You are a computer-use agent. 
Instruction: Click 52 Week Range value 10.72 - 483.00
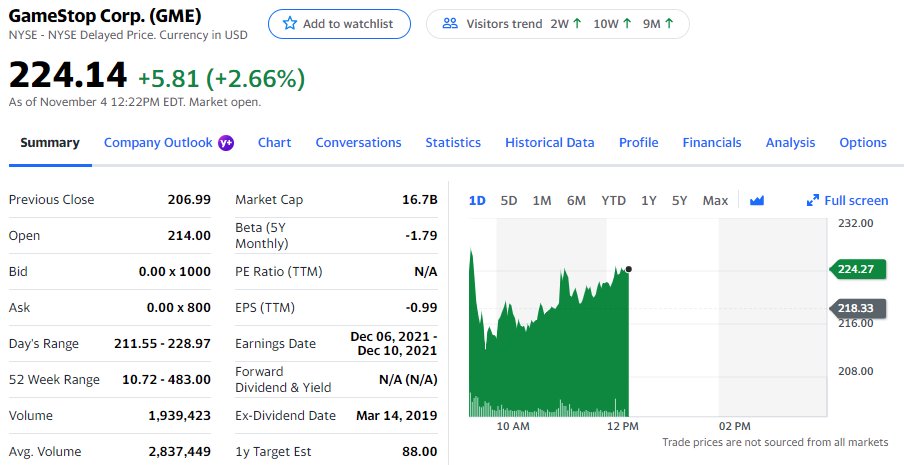167,379
